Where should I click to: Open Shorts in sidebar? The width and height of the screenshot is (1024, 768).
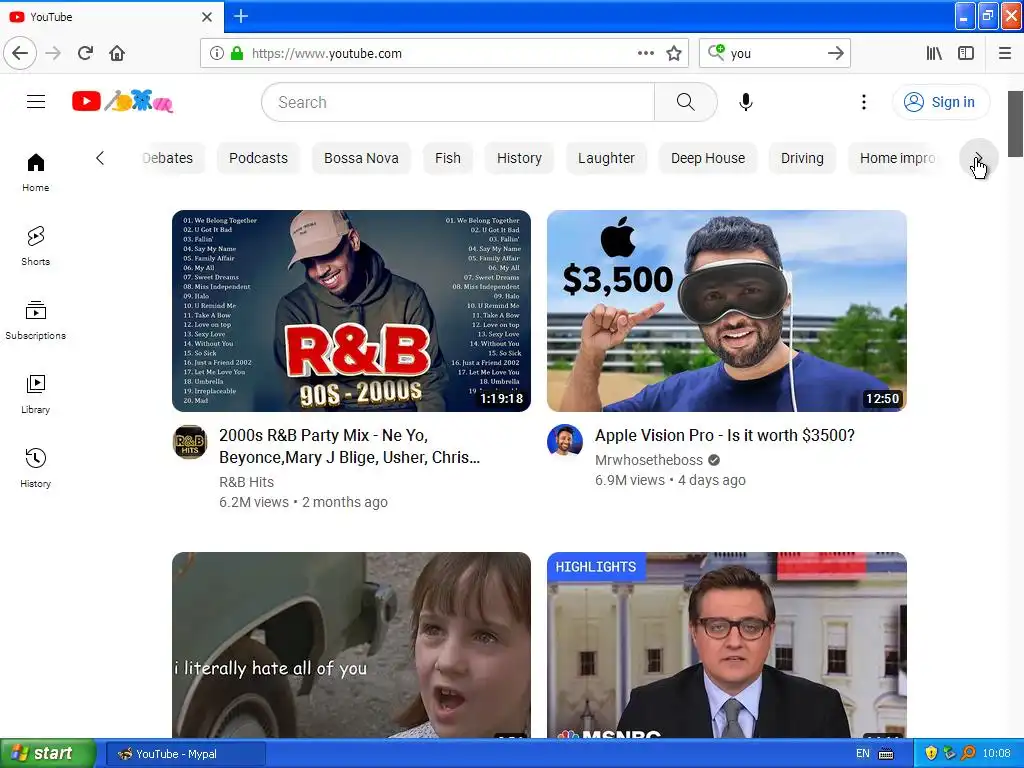35,246
